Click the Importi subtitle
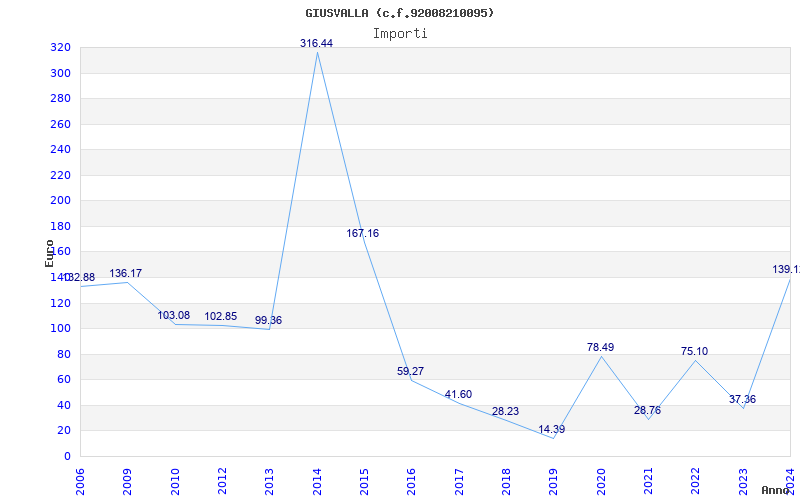Viewport: 800px width, 500px height. [400, 34]
